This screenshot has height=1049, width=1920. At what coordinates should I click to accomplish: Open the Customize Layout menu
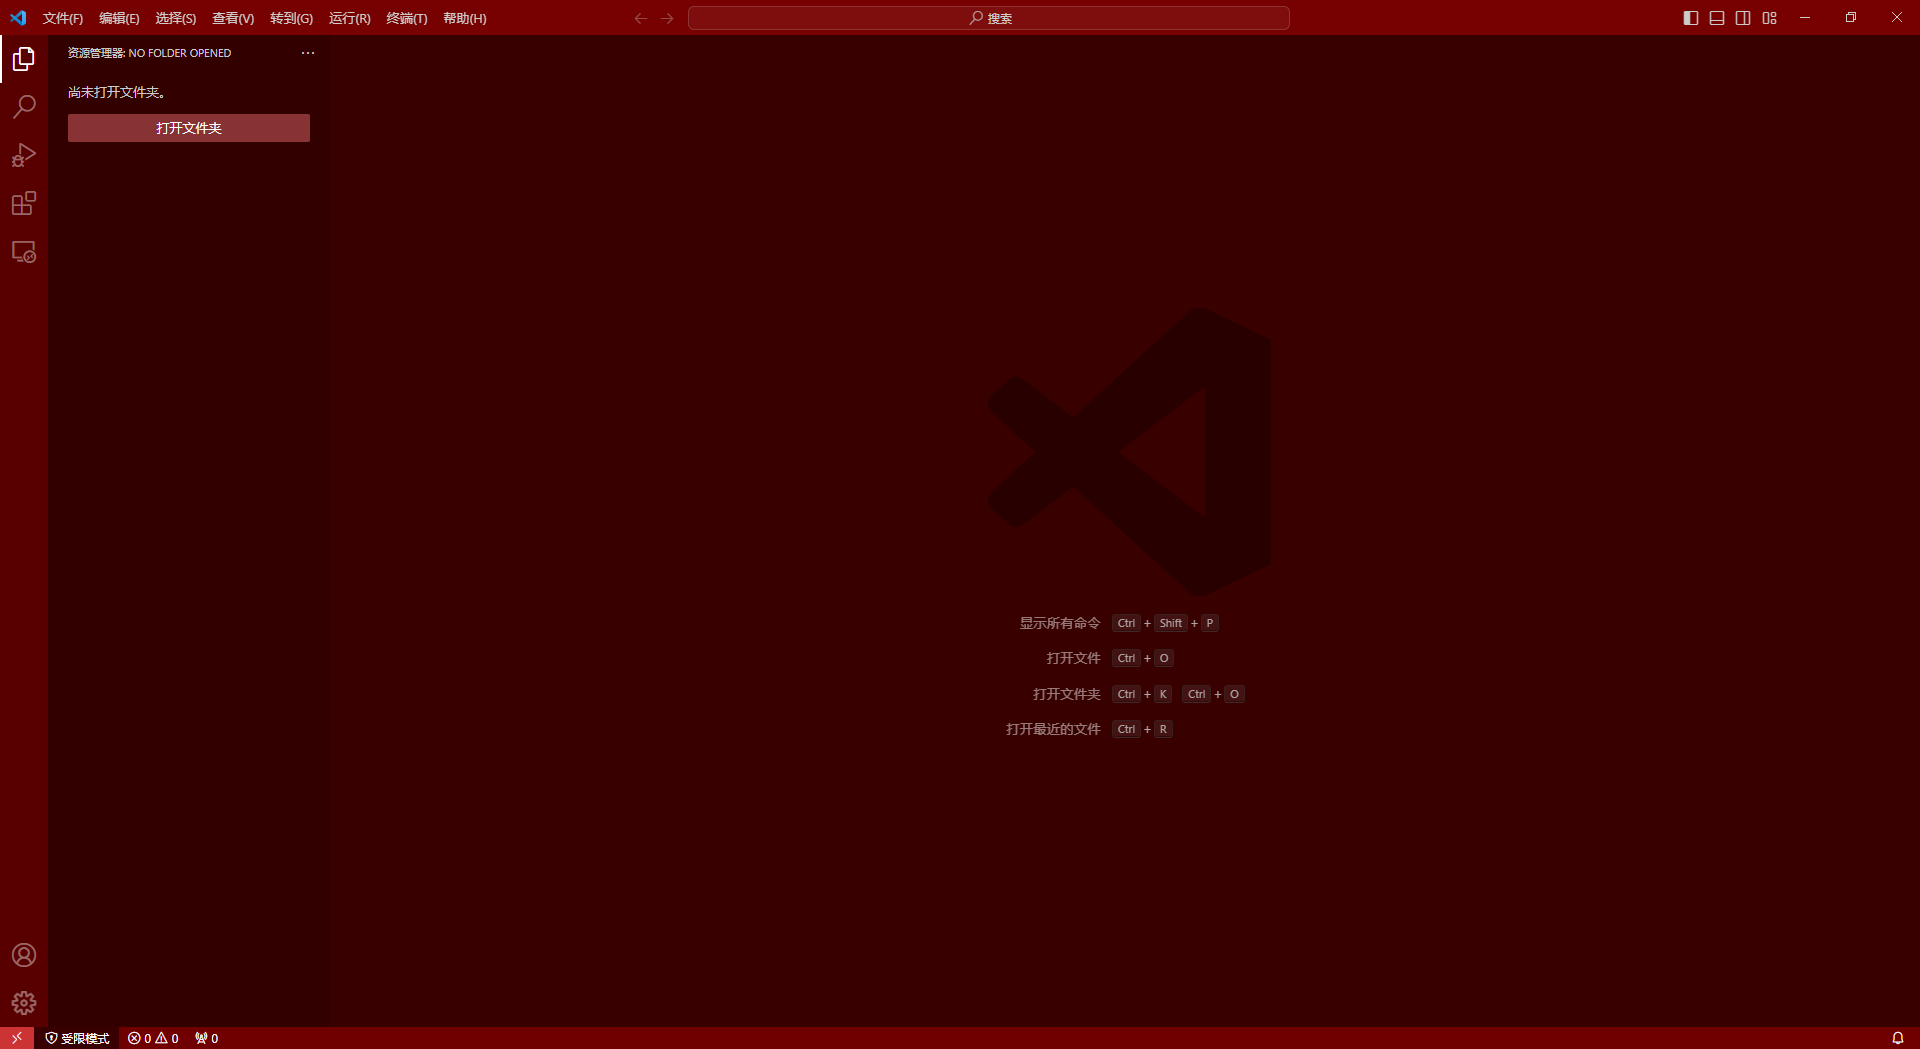[1770, 18]
